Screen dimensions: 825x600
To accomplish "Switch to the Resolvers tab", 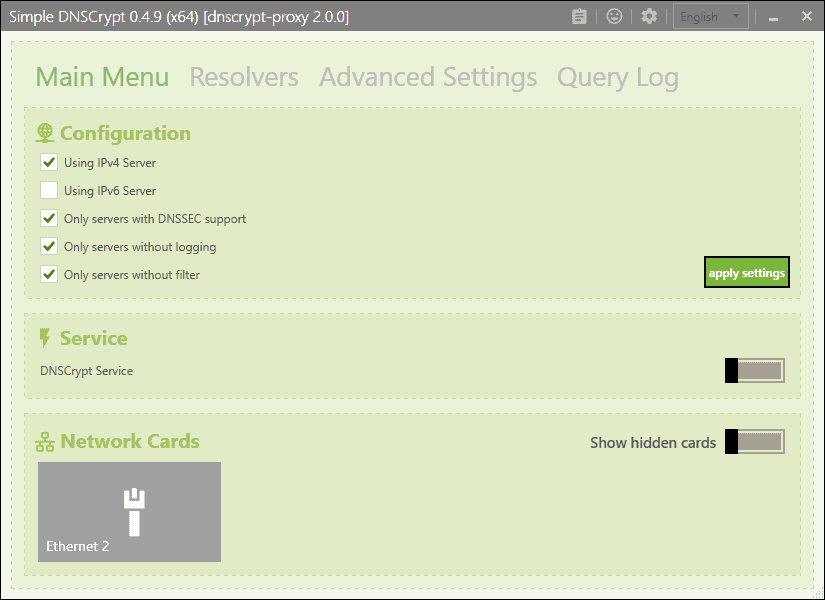I will click(x=243, y=76).
